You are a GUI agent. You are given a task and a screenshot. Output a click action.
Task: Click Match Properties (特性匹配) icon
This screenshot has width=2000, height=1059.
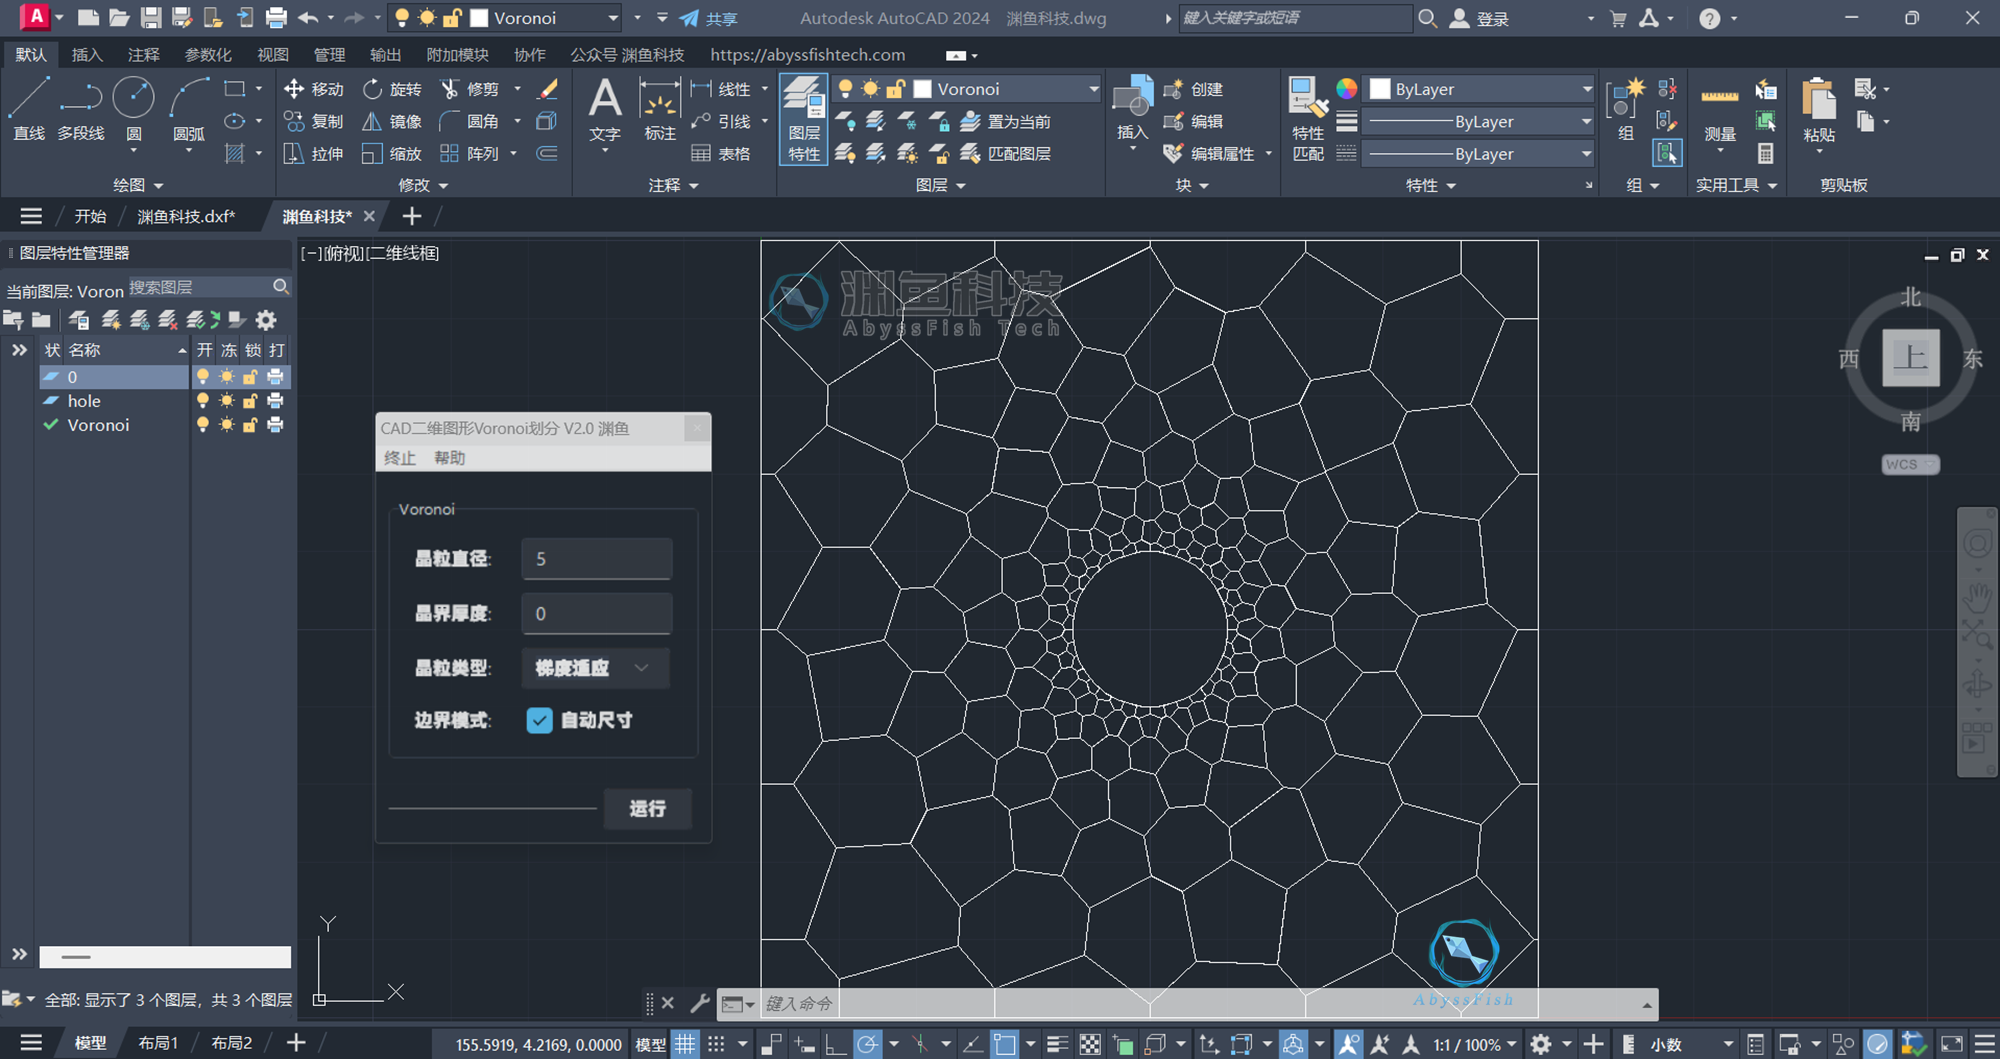click(x=1308, y=118)
